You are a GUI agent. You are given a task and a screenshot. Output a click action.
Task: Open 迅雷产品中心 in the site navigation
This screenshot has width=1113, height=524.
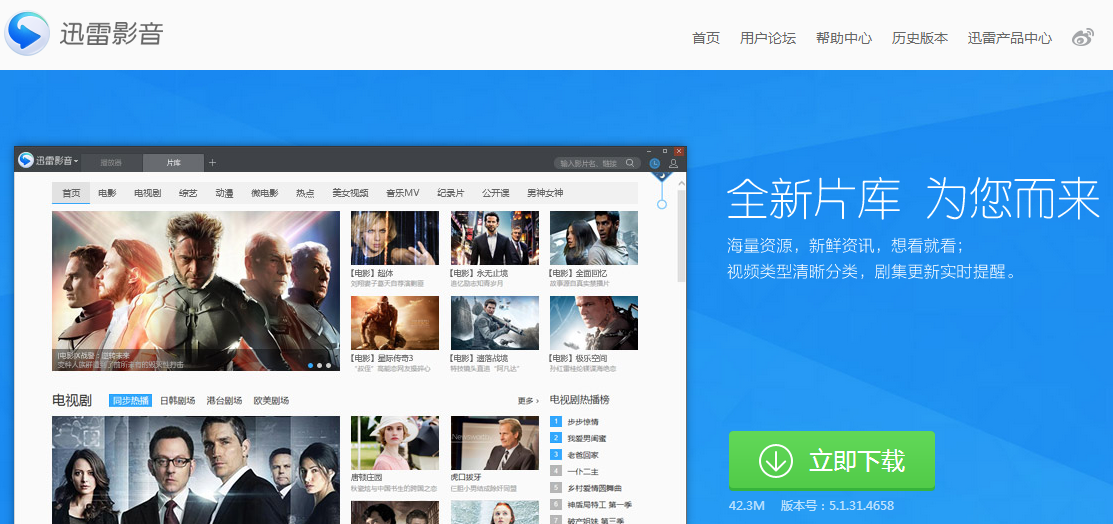(1009, 38)
